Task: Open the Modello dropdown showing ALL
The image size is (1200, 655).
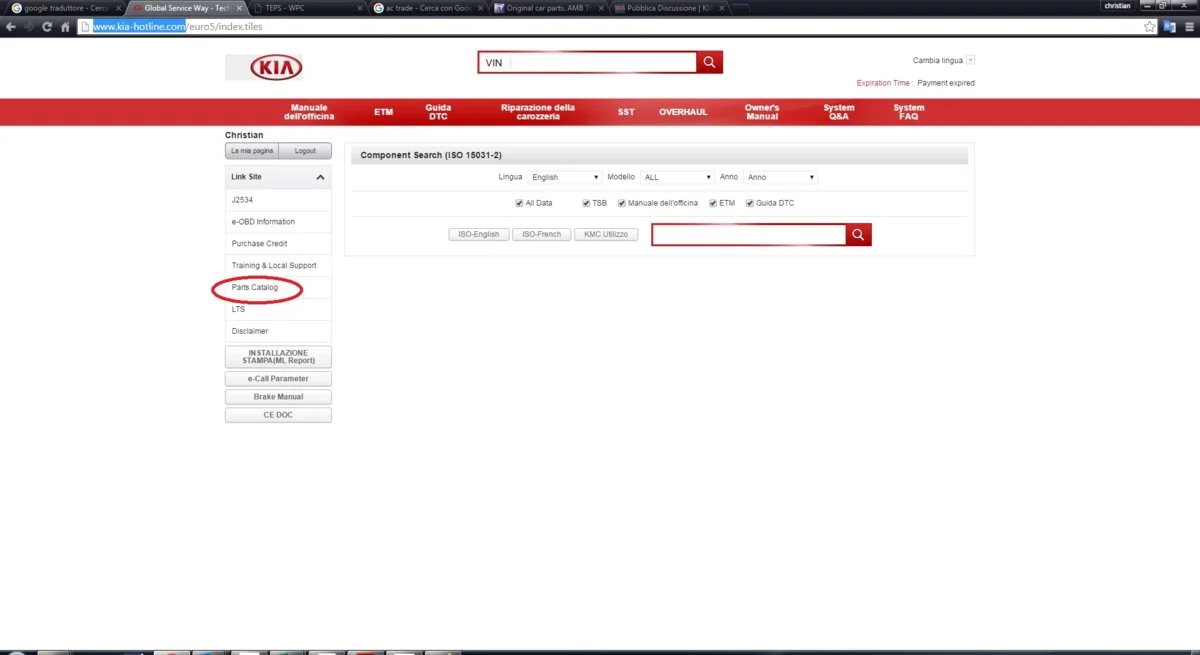Action: 677,177
